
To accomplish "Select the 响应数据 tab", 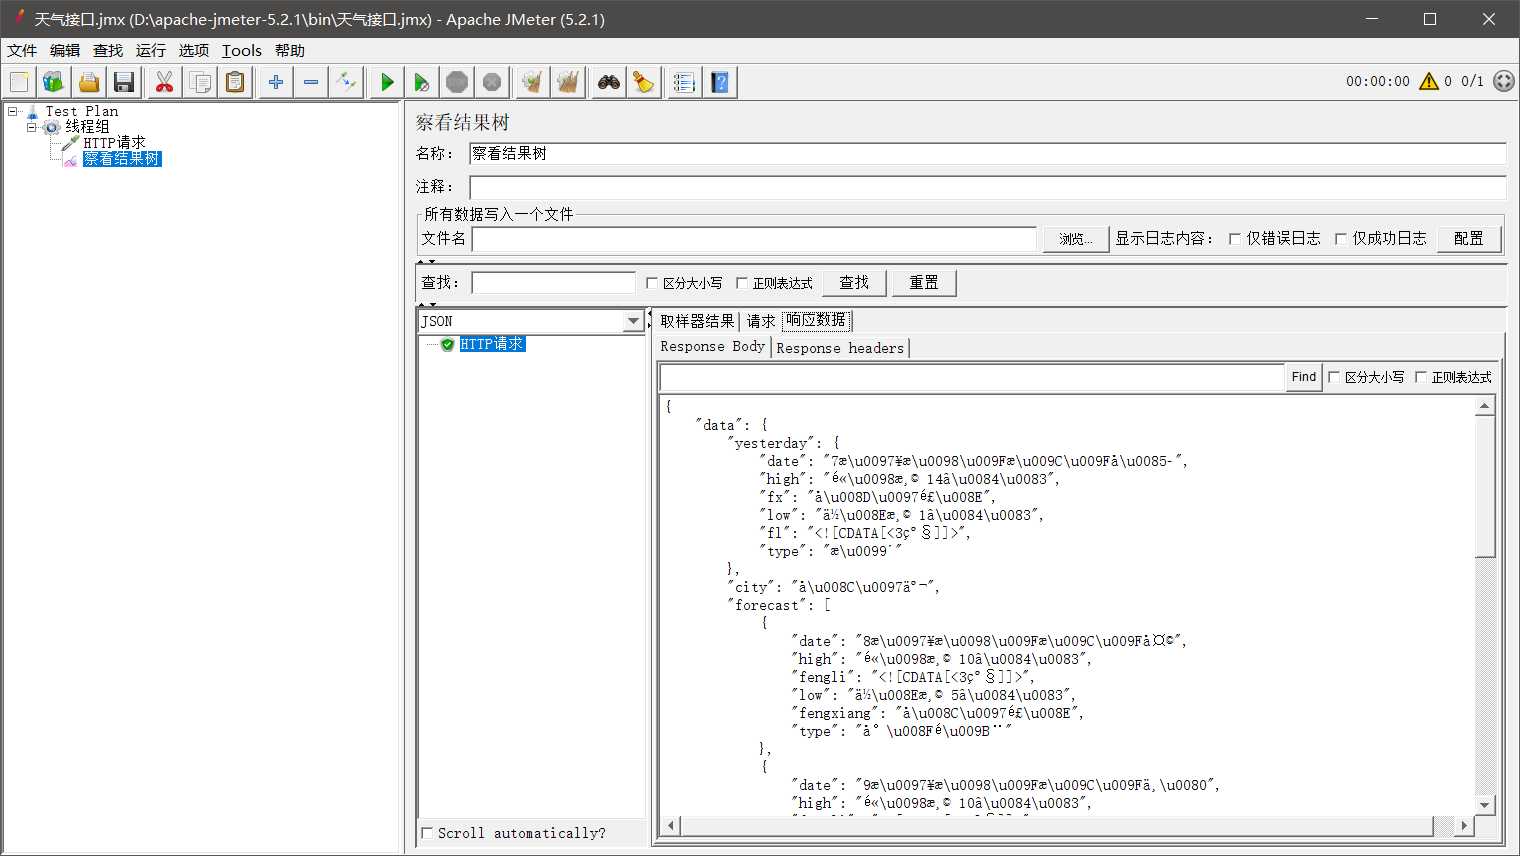I will (816, 320).
